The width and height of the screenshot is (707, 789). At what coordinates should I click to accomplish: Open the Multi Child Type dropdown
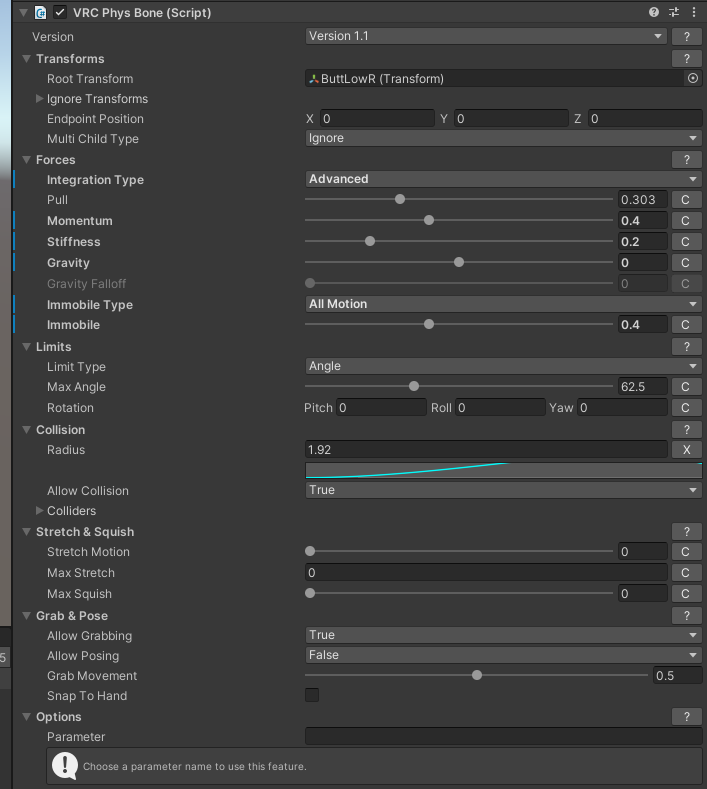pos(503,138)
